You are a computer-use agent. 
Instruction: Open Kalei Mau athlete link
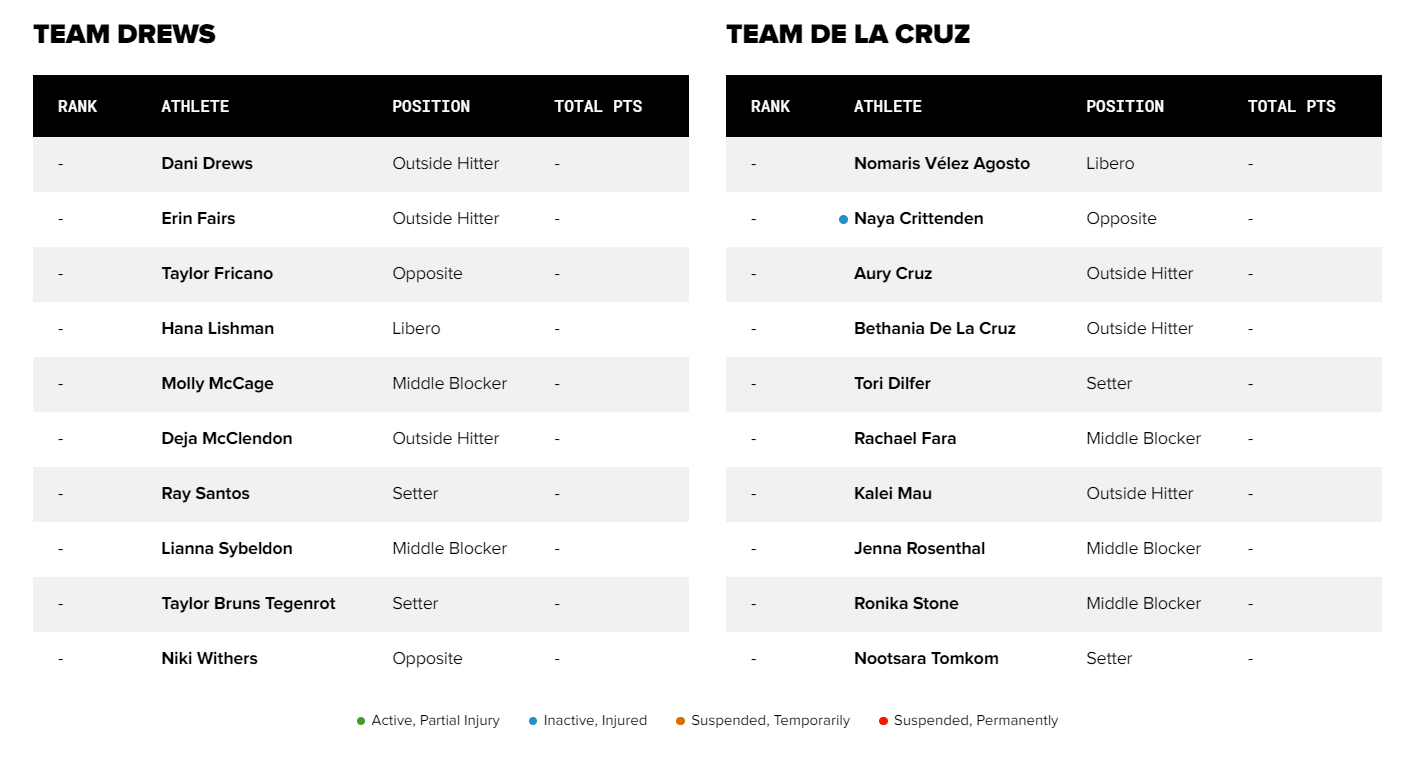[892, 493]
